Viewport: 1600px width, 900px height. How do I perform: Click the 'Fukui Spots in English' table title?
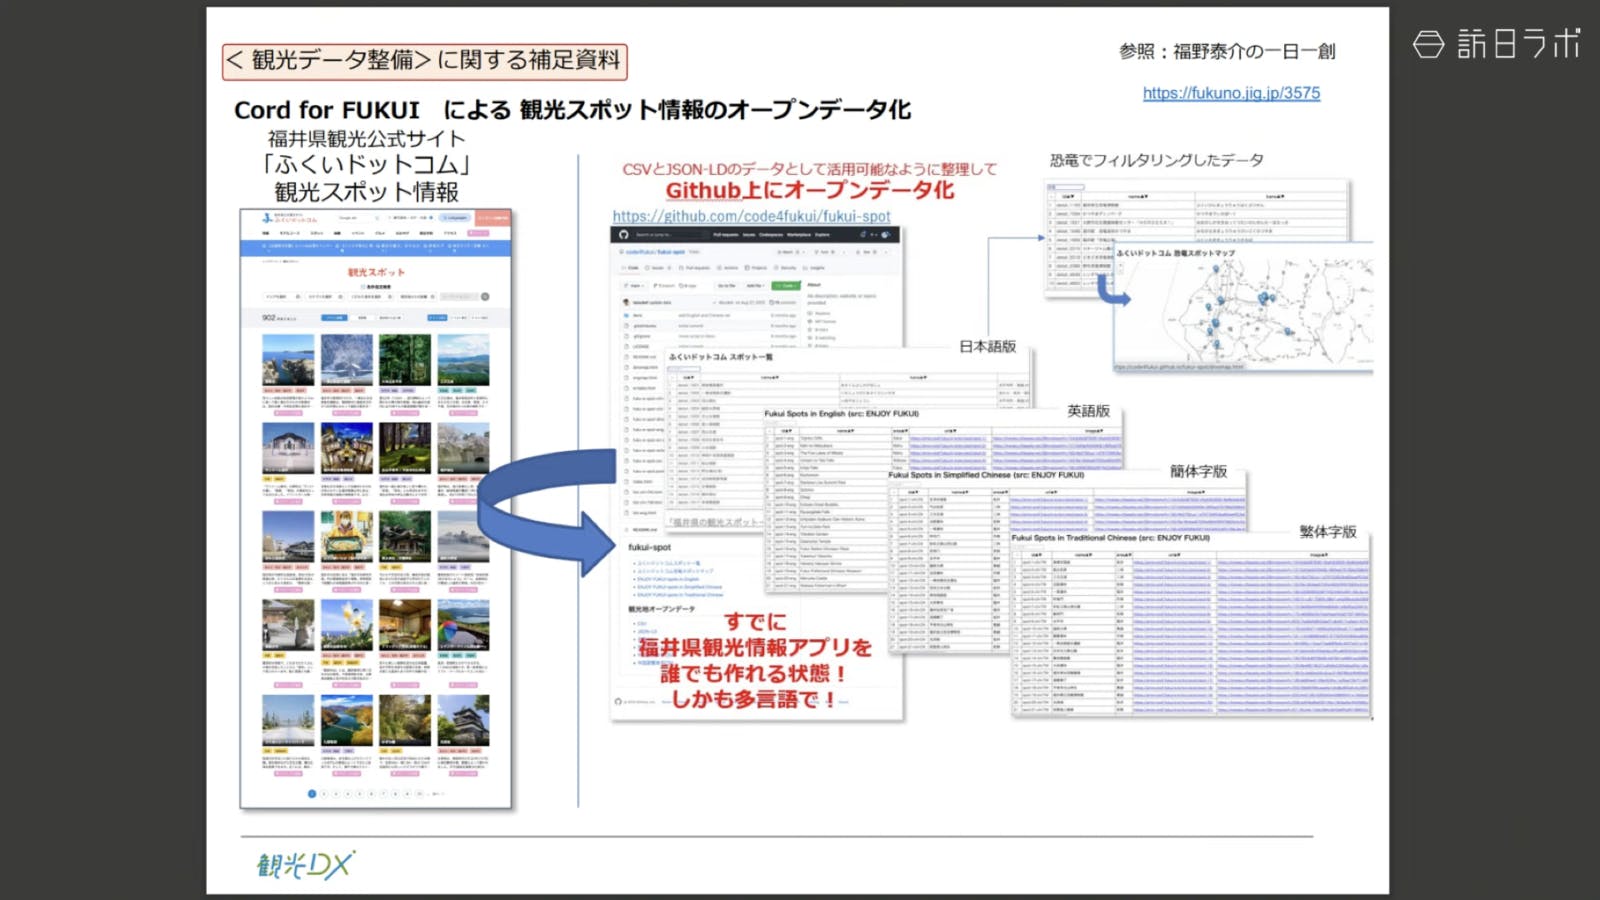click(841, 414)
